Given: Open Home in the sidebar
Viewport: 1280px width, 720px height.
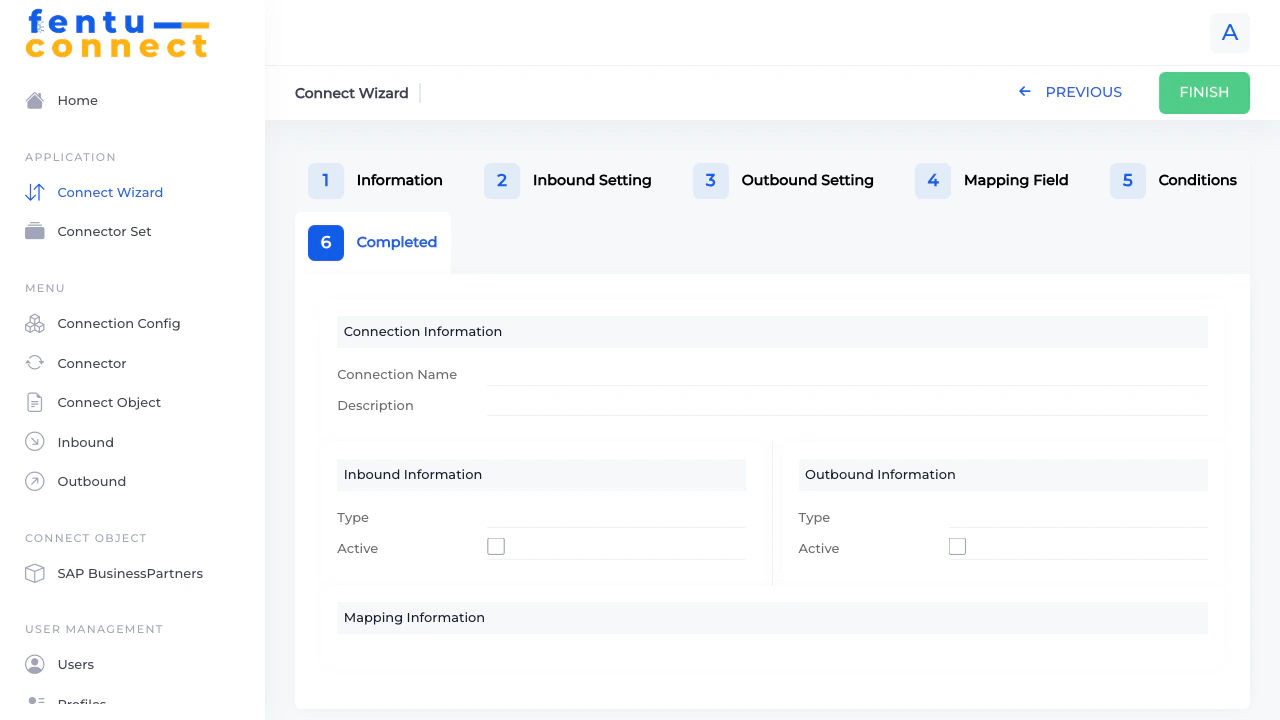Looking at the screenshot, I should click(x=77, y=100).
